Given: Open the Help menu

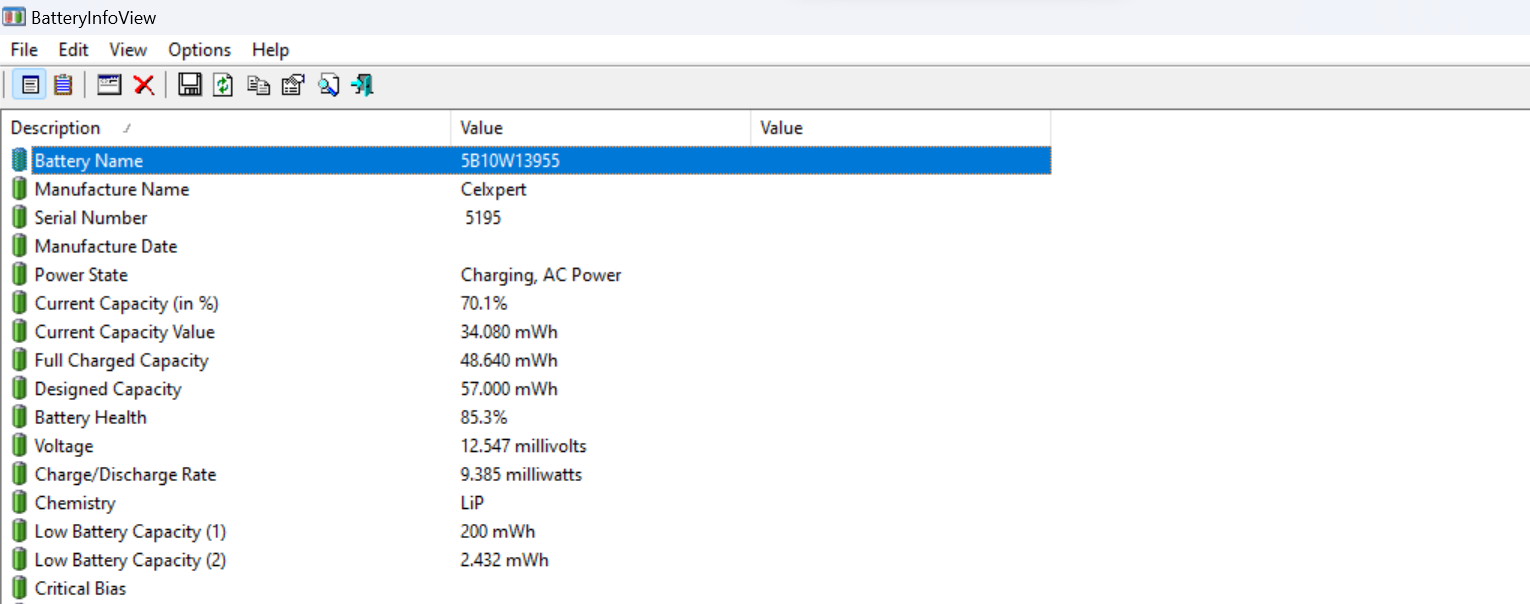Looking at the screenshot, I should coord(270,50).
